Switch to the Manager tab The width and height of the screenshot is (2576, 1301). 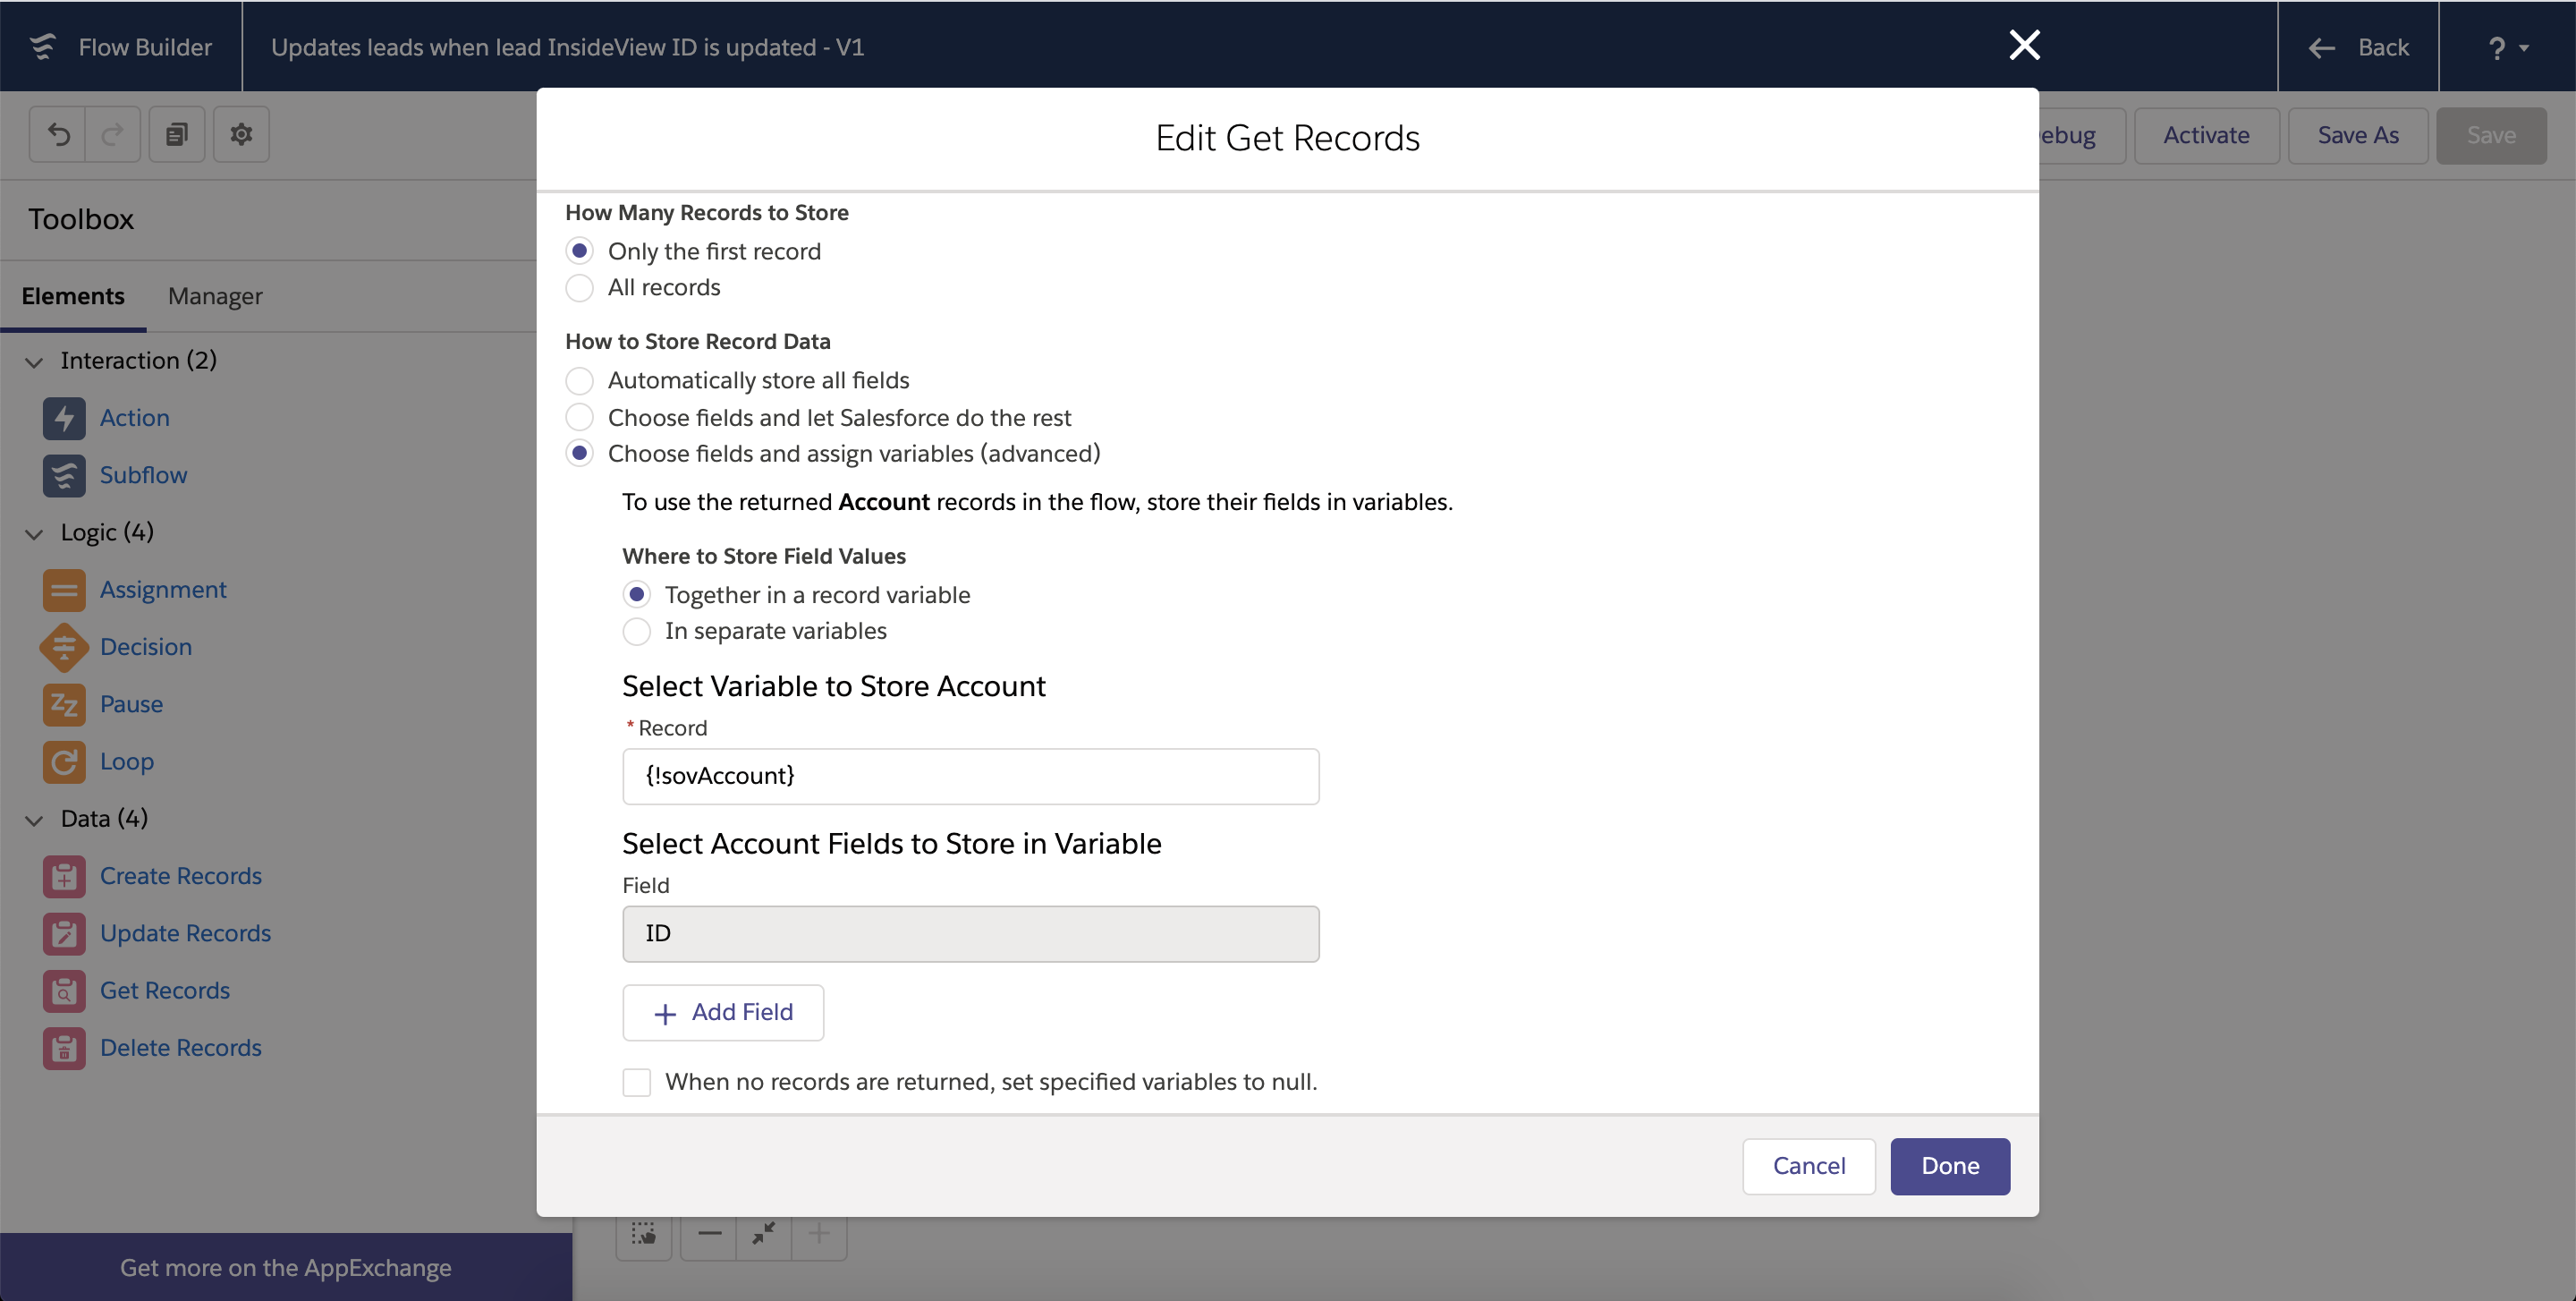point(215,296)
